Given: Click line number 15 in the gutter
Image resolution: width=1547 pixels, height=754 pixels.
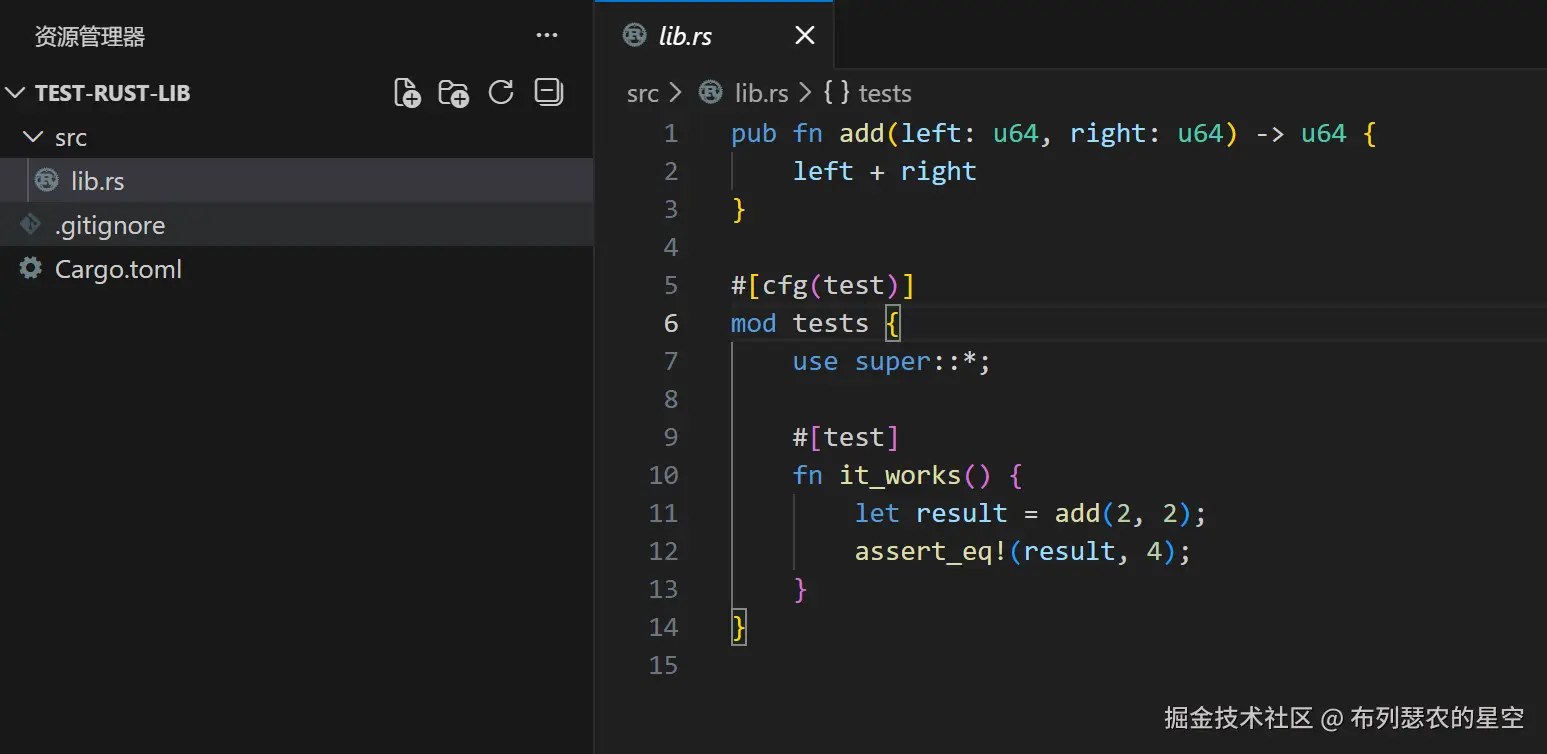Looking at the screenshot, I should [663, 665].
